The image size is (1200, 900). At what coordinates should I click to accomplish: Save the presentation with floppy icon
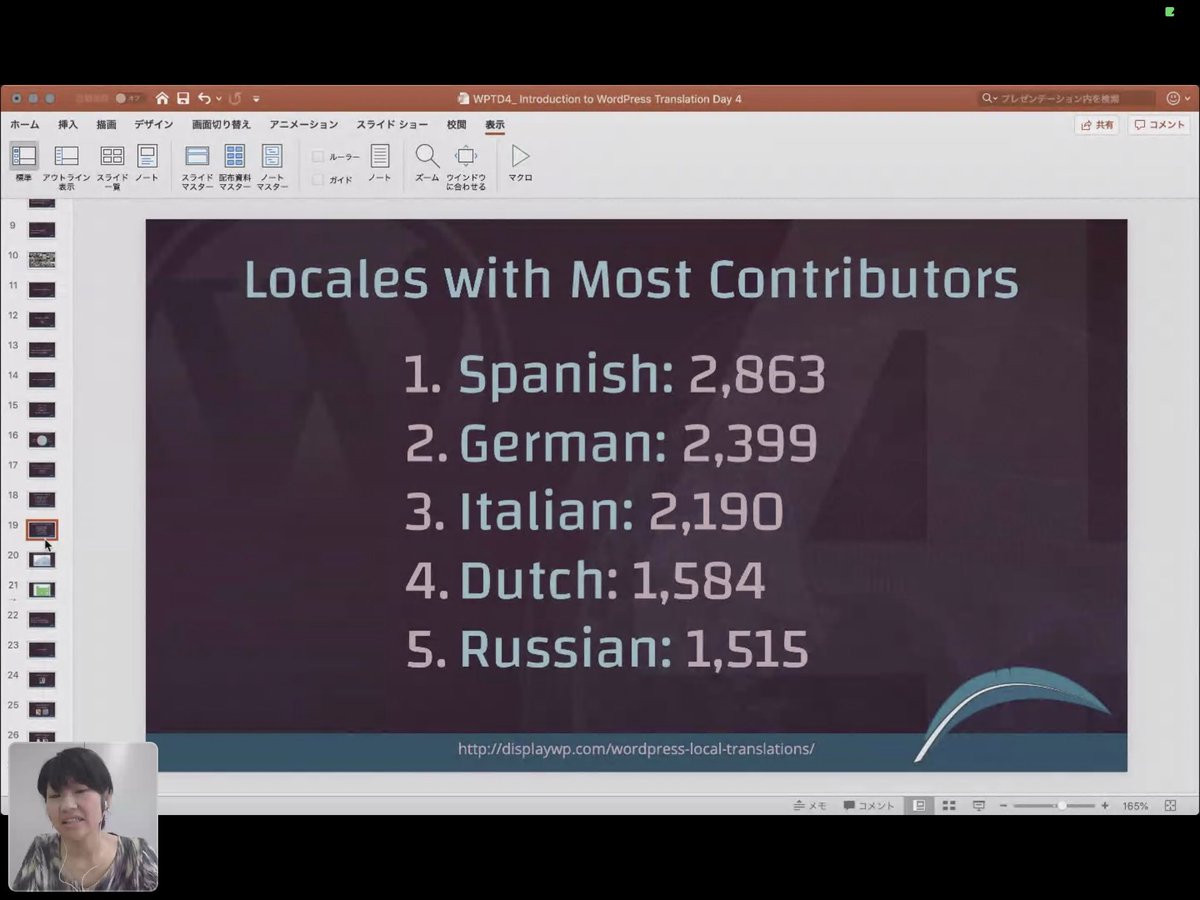(x=183, y=98)
